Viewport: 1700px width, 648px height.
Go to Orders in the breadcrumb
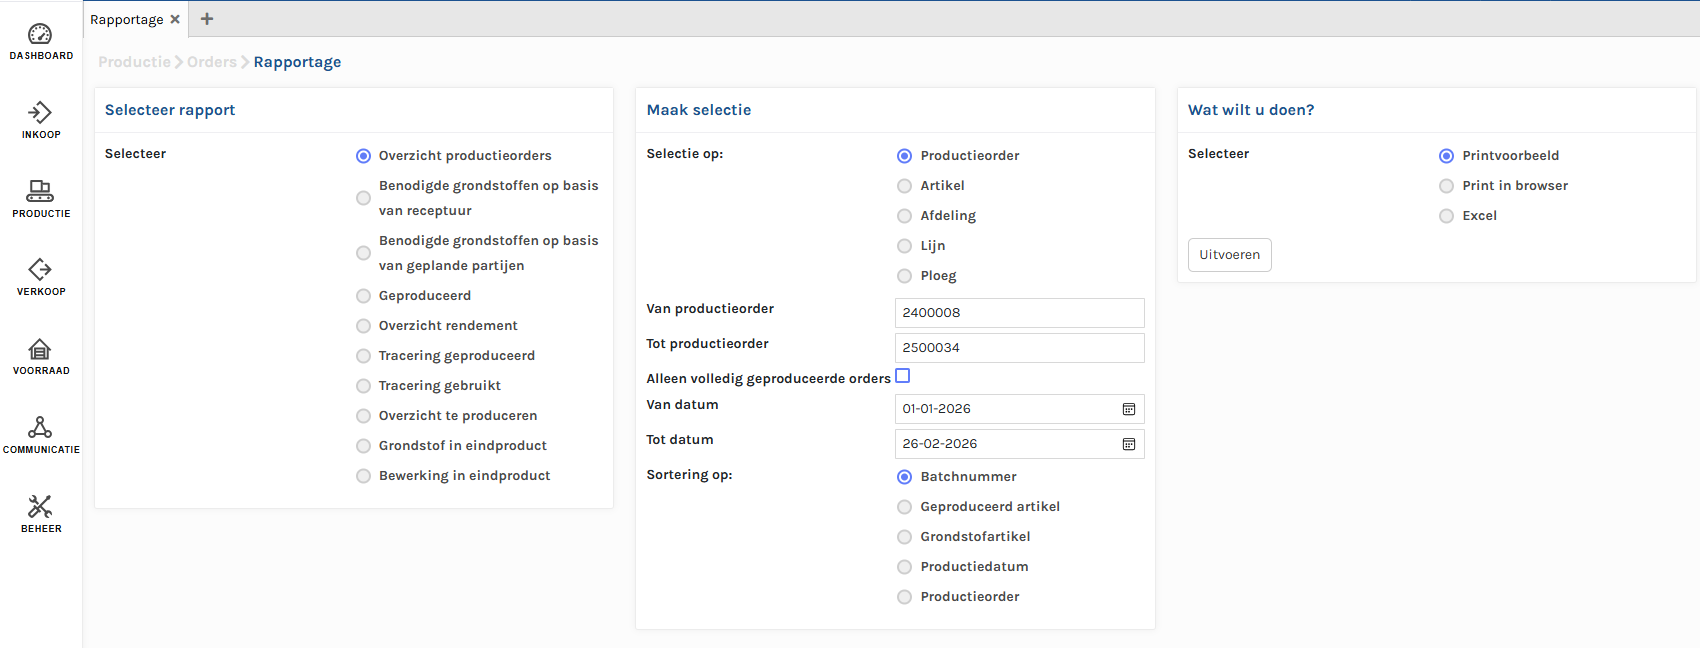pyautogui.click(x=212, y=62)
